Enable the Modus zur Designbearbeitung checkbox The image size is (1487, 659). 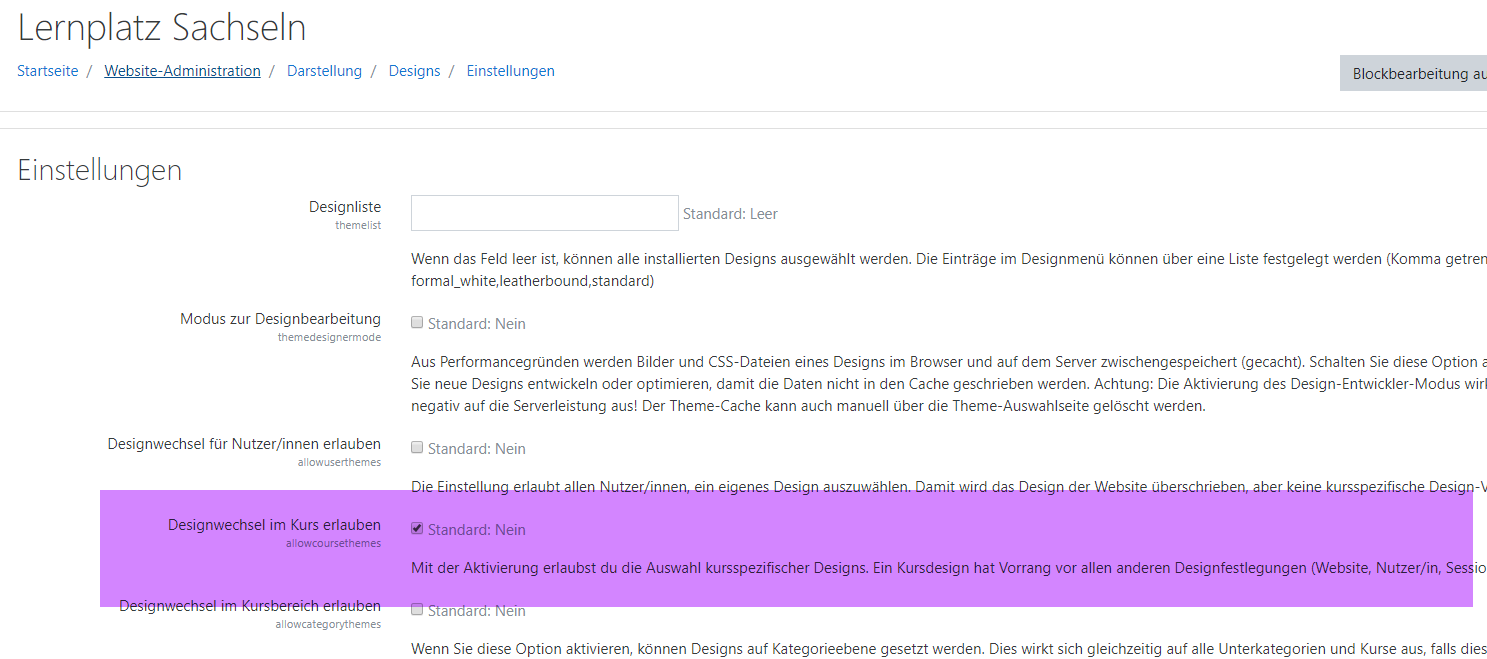tap(418, 323)
